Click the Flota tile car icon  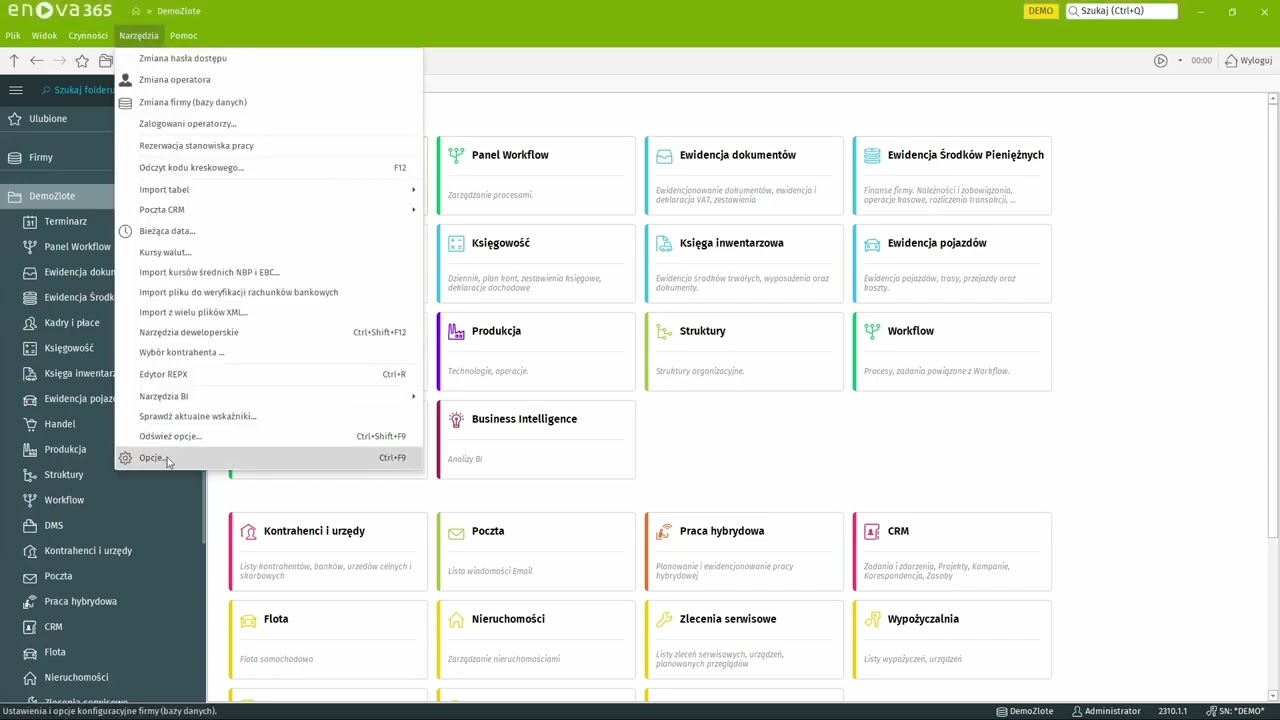click(x=248, y=619)
